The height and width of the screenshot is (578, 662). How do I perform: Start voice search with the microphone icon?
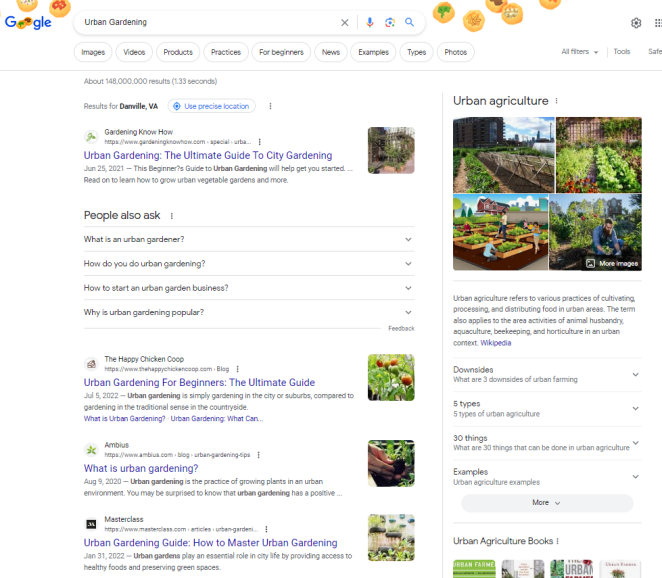pyautogui.click(x=369, y=22)
